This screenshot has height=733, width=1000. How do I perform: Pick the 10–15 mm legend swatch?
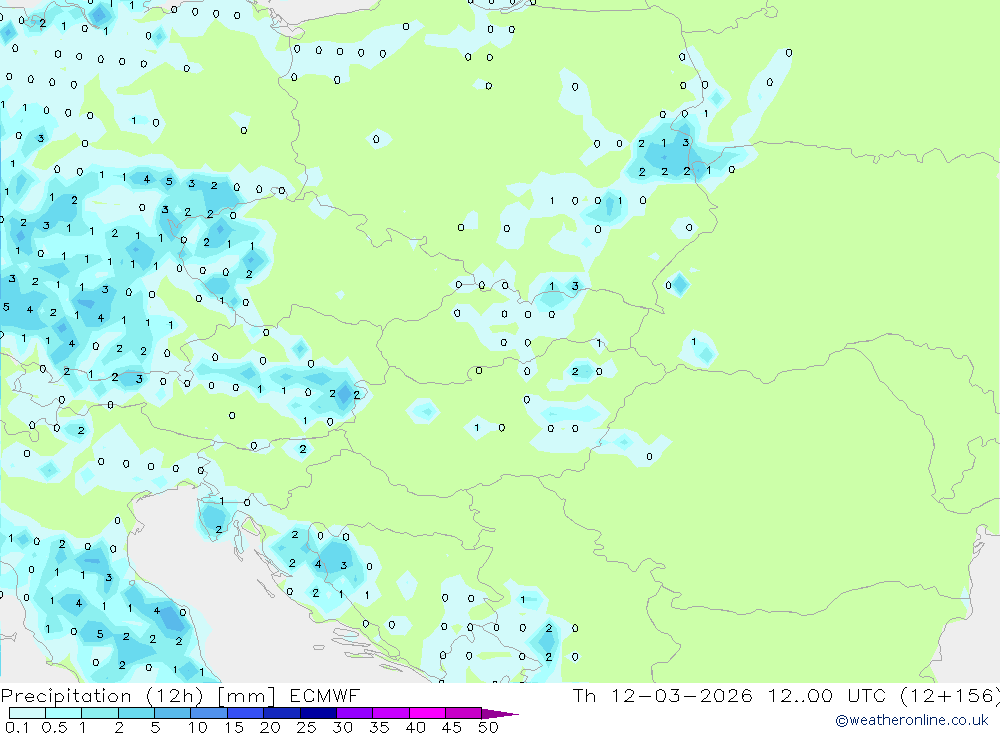tap(209, 713)
